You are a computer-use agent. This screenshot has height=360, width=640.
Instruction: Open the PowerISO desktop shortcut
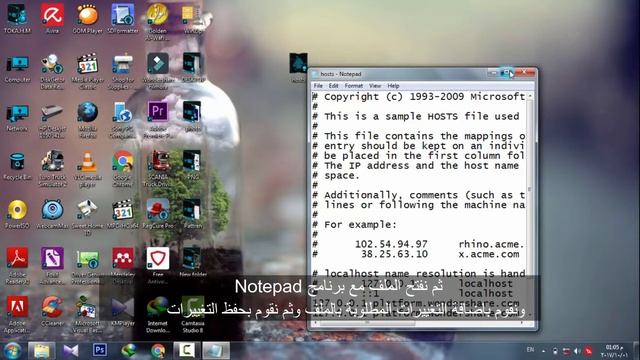[17, 214]
